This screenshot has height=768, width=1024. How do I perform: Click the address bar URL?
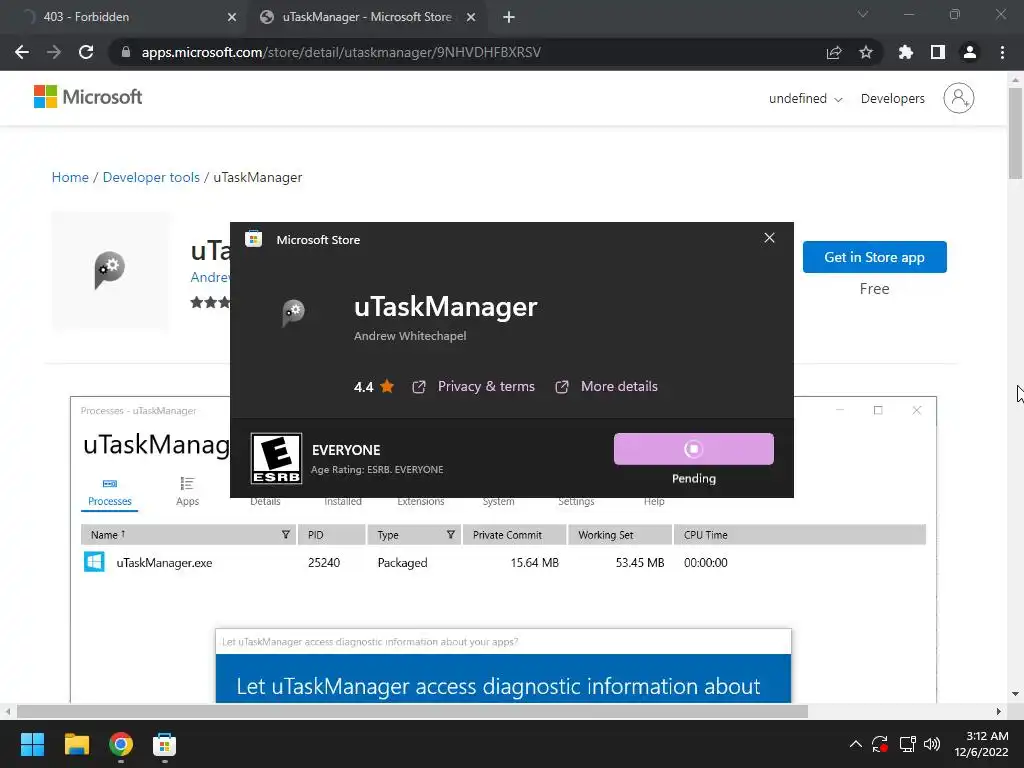point(341,52)
